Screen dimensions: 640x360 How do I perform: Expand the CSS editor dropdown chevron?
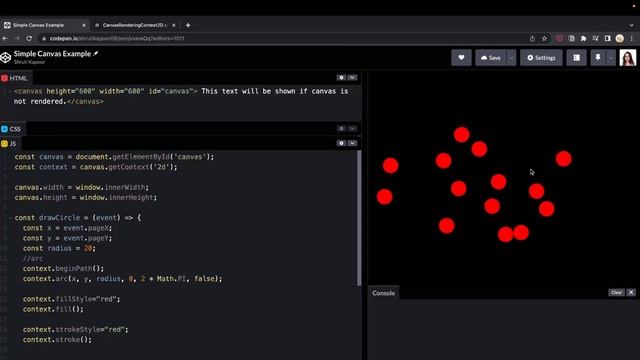352,129
